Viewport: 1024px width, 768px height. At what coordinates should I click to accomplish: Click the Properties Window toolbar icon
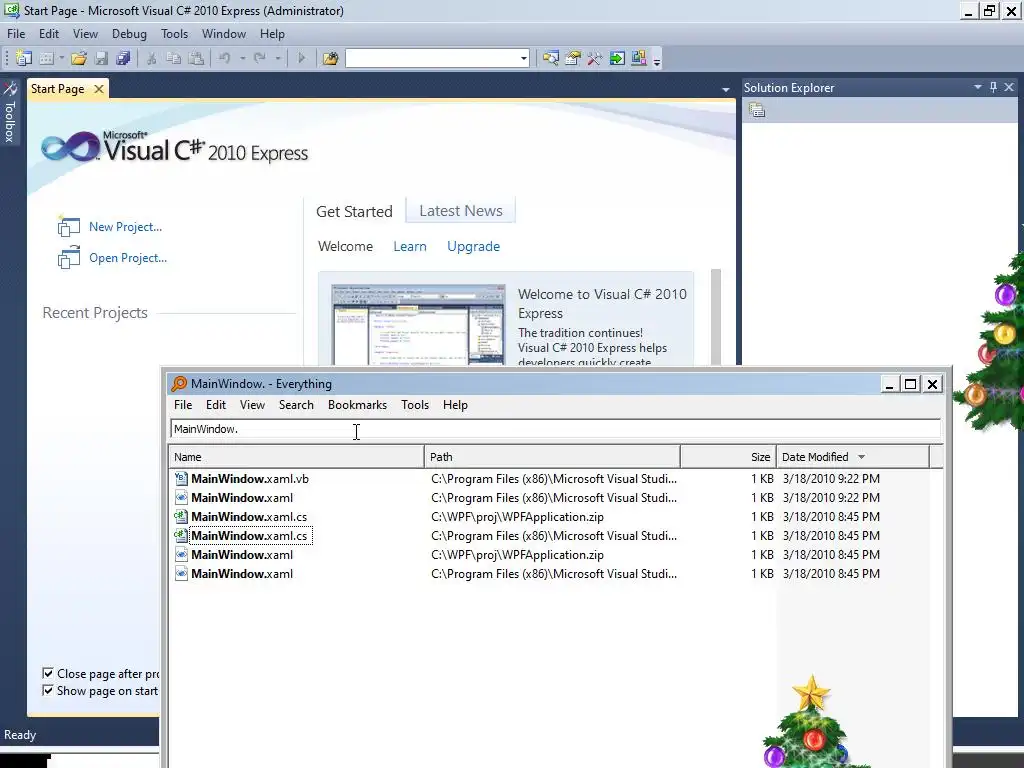click(573, 59)
